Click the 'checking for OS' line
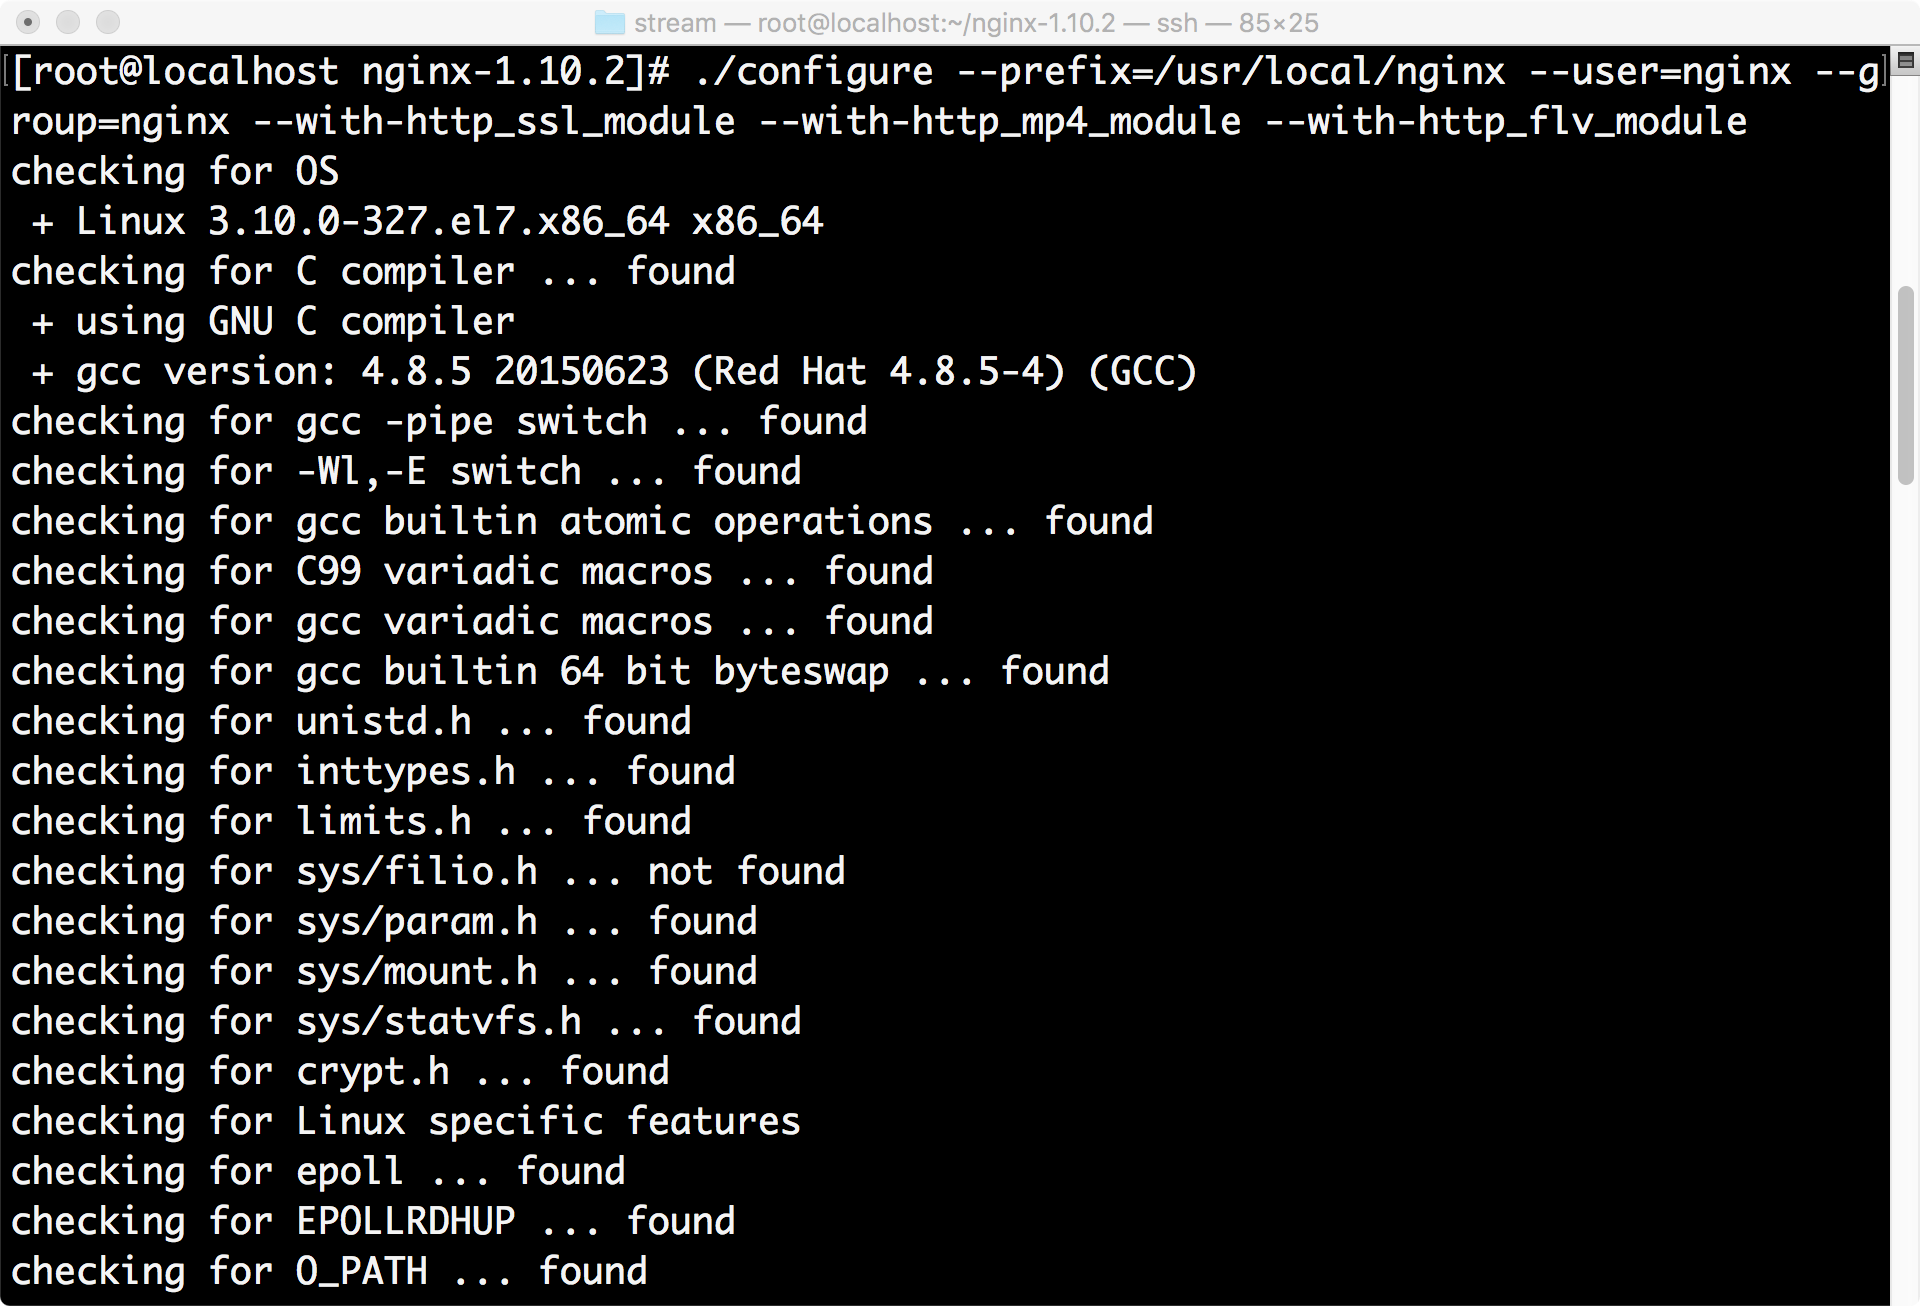 (175, 172)
